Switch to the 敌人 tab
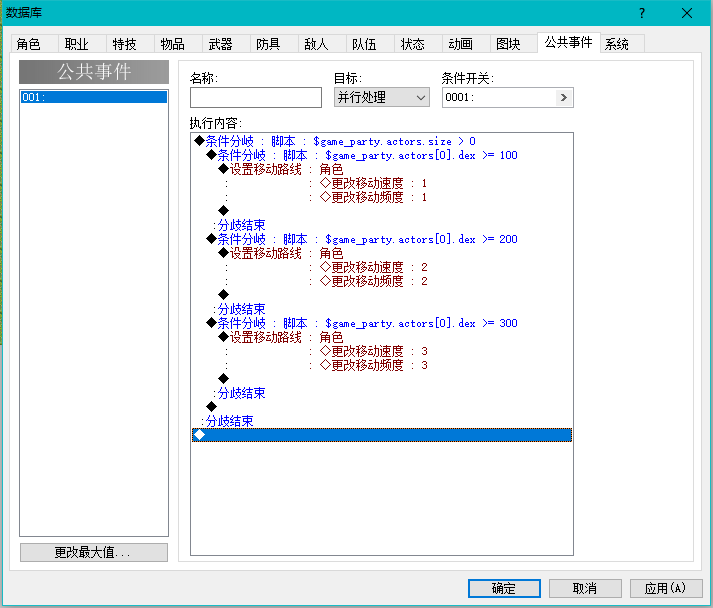The image size is (713, 608). coord(322,44)
